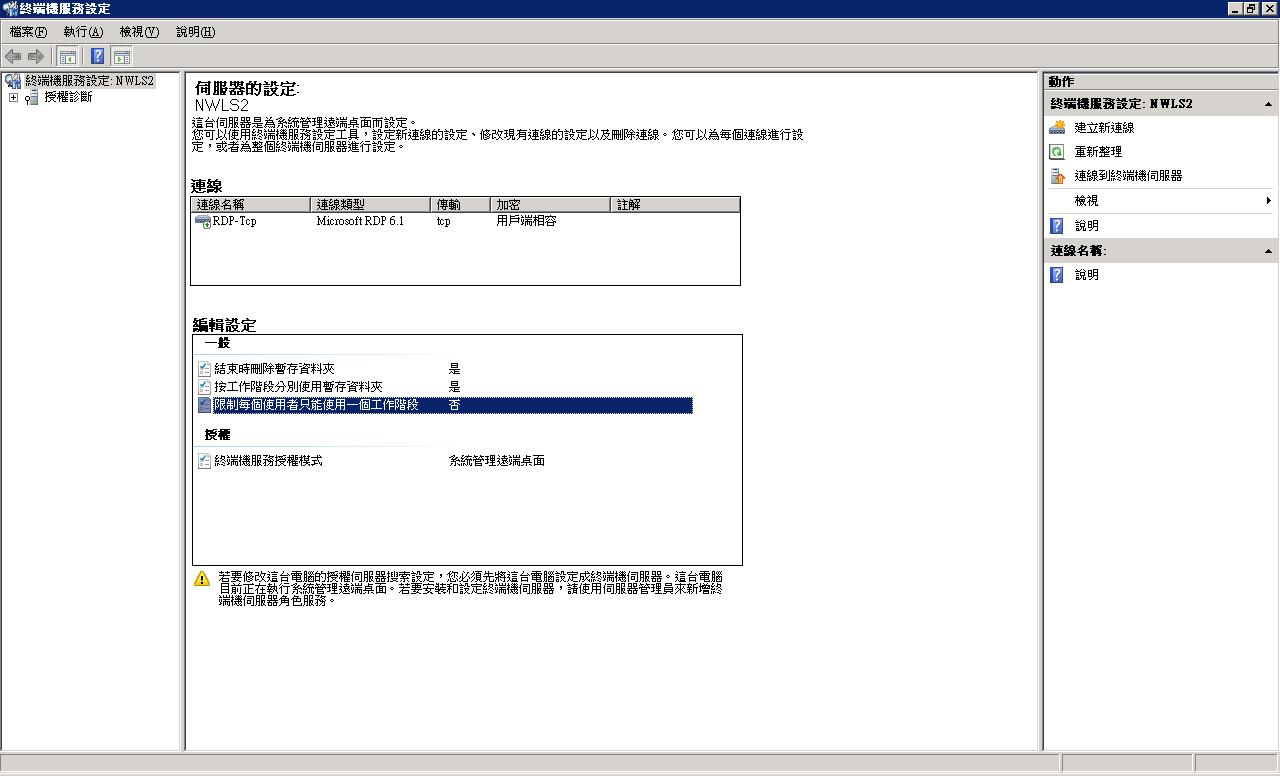Click the 重新整理 refresh icon
The image size is (1280, 776).
tap(1057, 152)
